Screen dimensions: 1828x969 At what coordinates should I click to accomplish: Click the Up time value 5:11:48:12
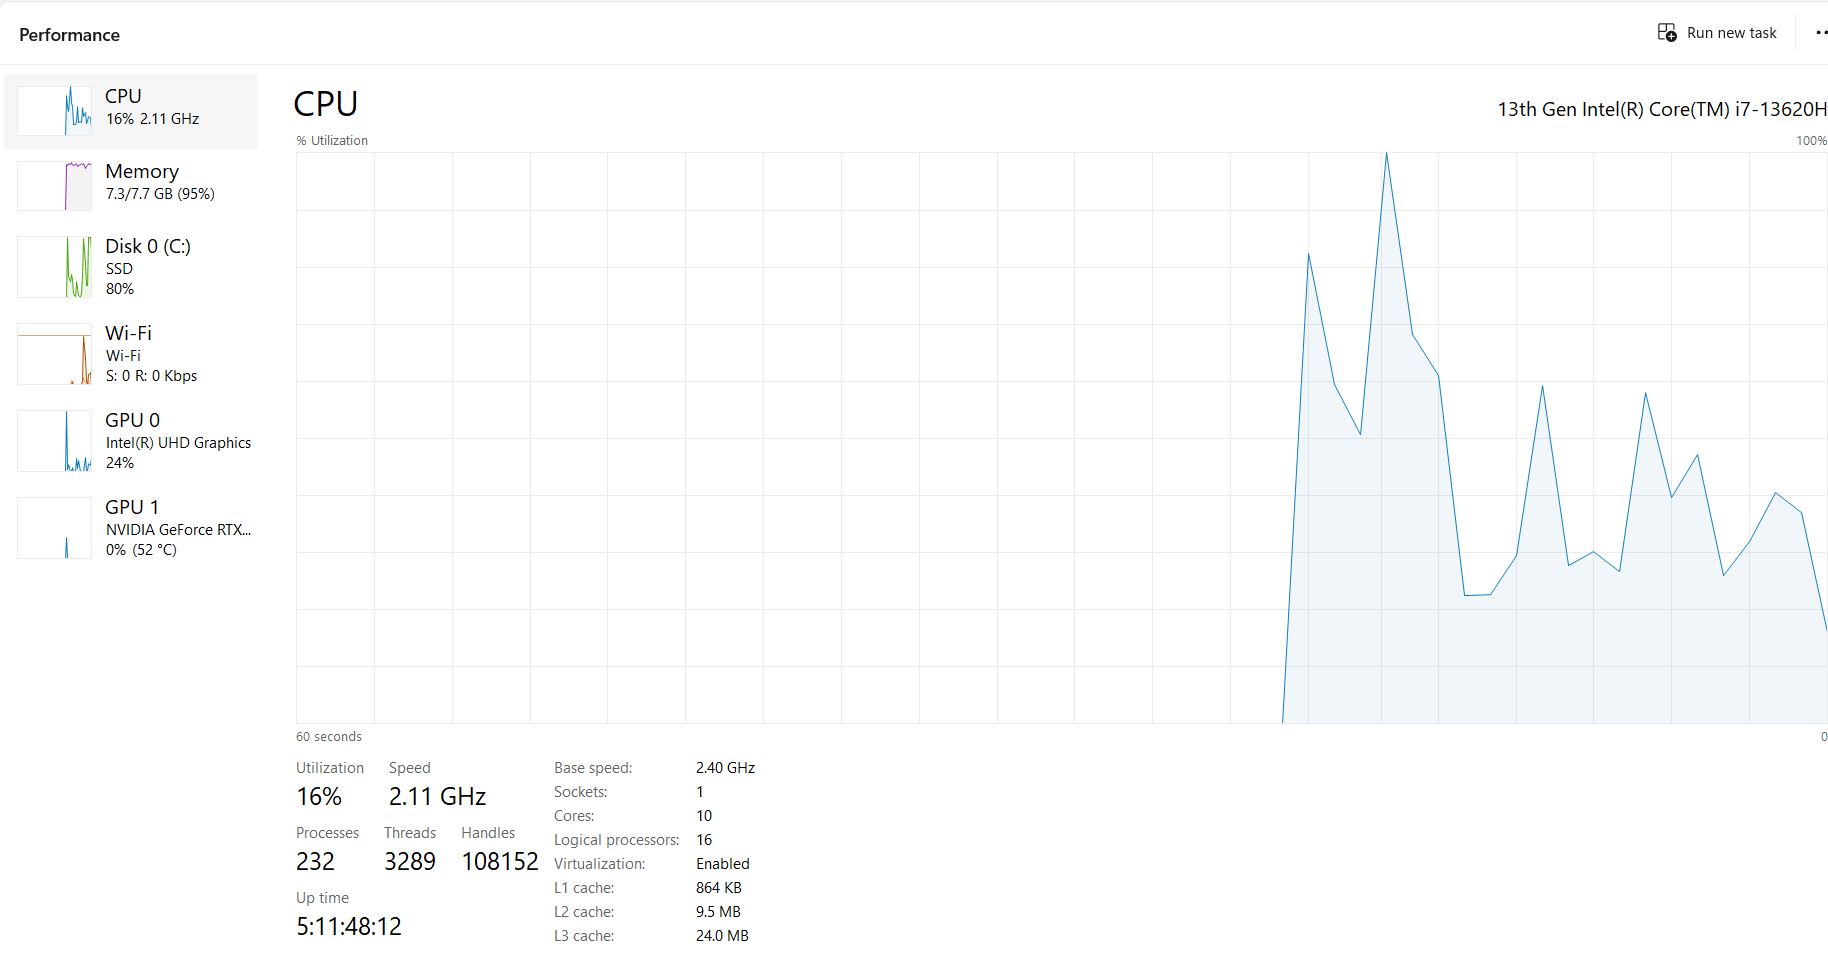click(348, 927)
